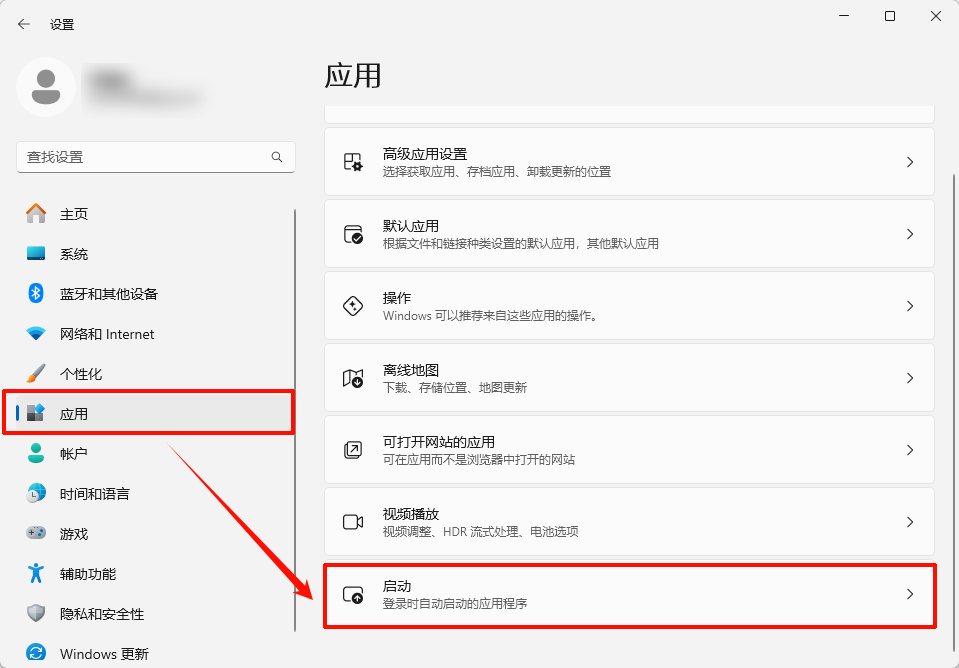Open the 可打开网站的应用 card
The image size is (959, 668).
(629, 450)
